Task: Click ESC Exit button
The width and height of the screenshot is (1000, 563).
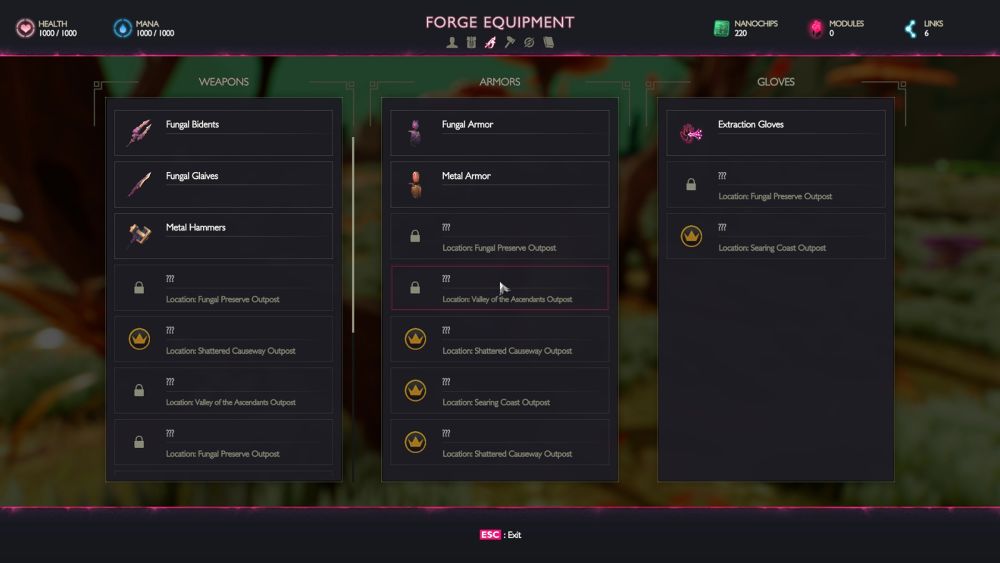Action: click(x=500, y=535)
